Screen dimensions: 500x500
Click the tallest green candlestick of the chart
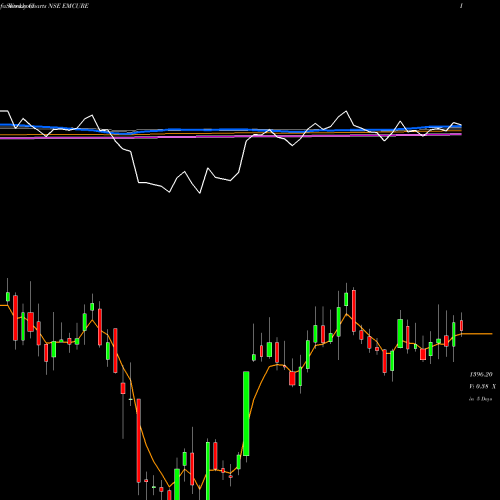[x=246, y=414]
